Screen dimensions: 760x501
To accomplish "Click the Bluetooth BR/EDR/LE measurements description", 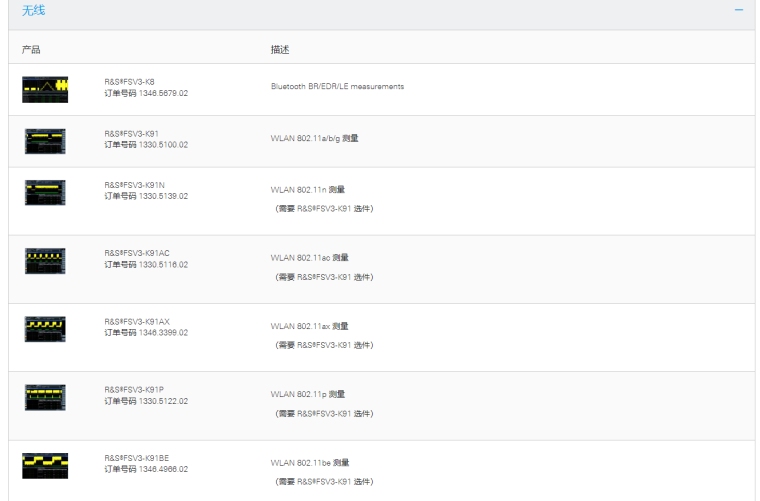I will coord(337,86).
